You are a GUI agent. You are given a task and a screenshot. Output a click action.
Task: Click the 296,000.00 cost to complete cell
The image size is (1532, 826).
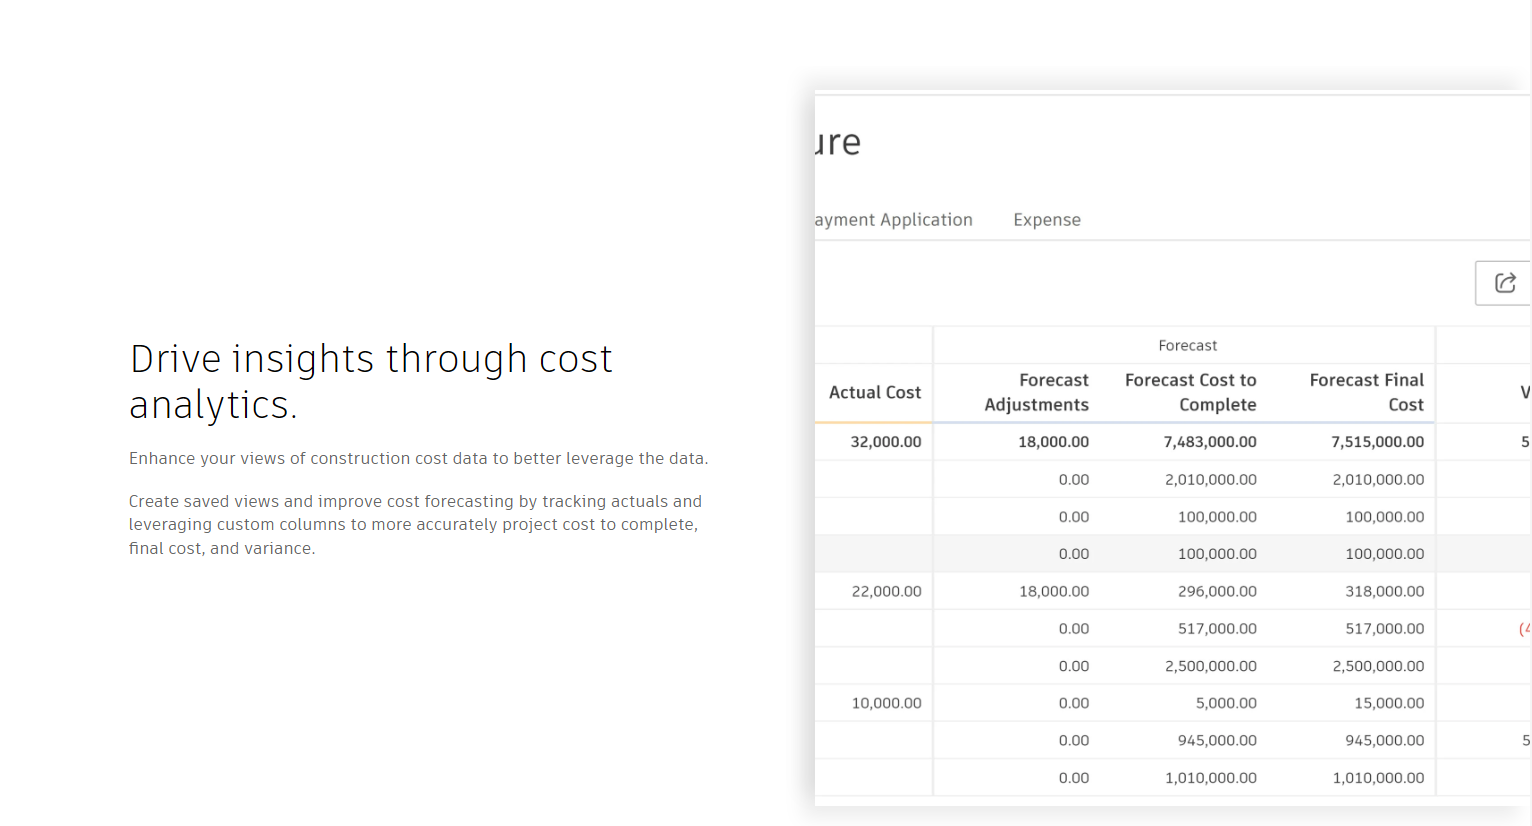tap(1217, 592)
